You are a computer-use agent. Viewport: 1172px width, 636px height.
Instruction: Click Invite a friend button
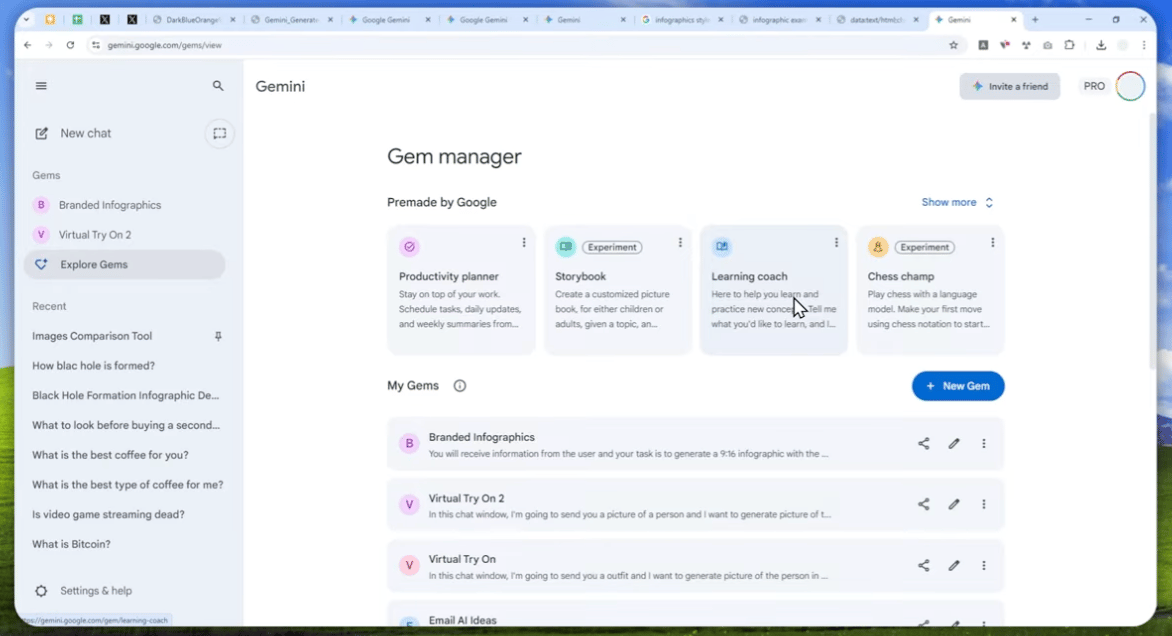(x=1010, y=87)
